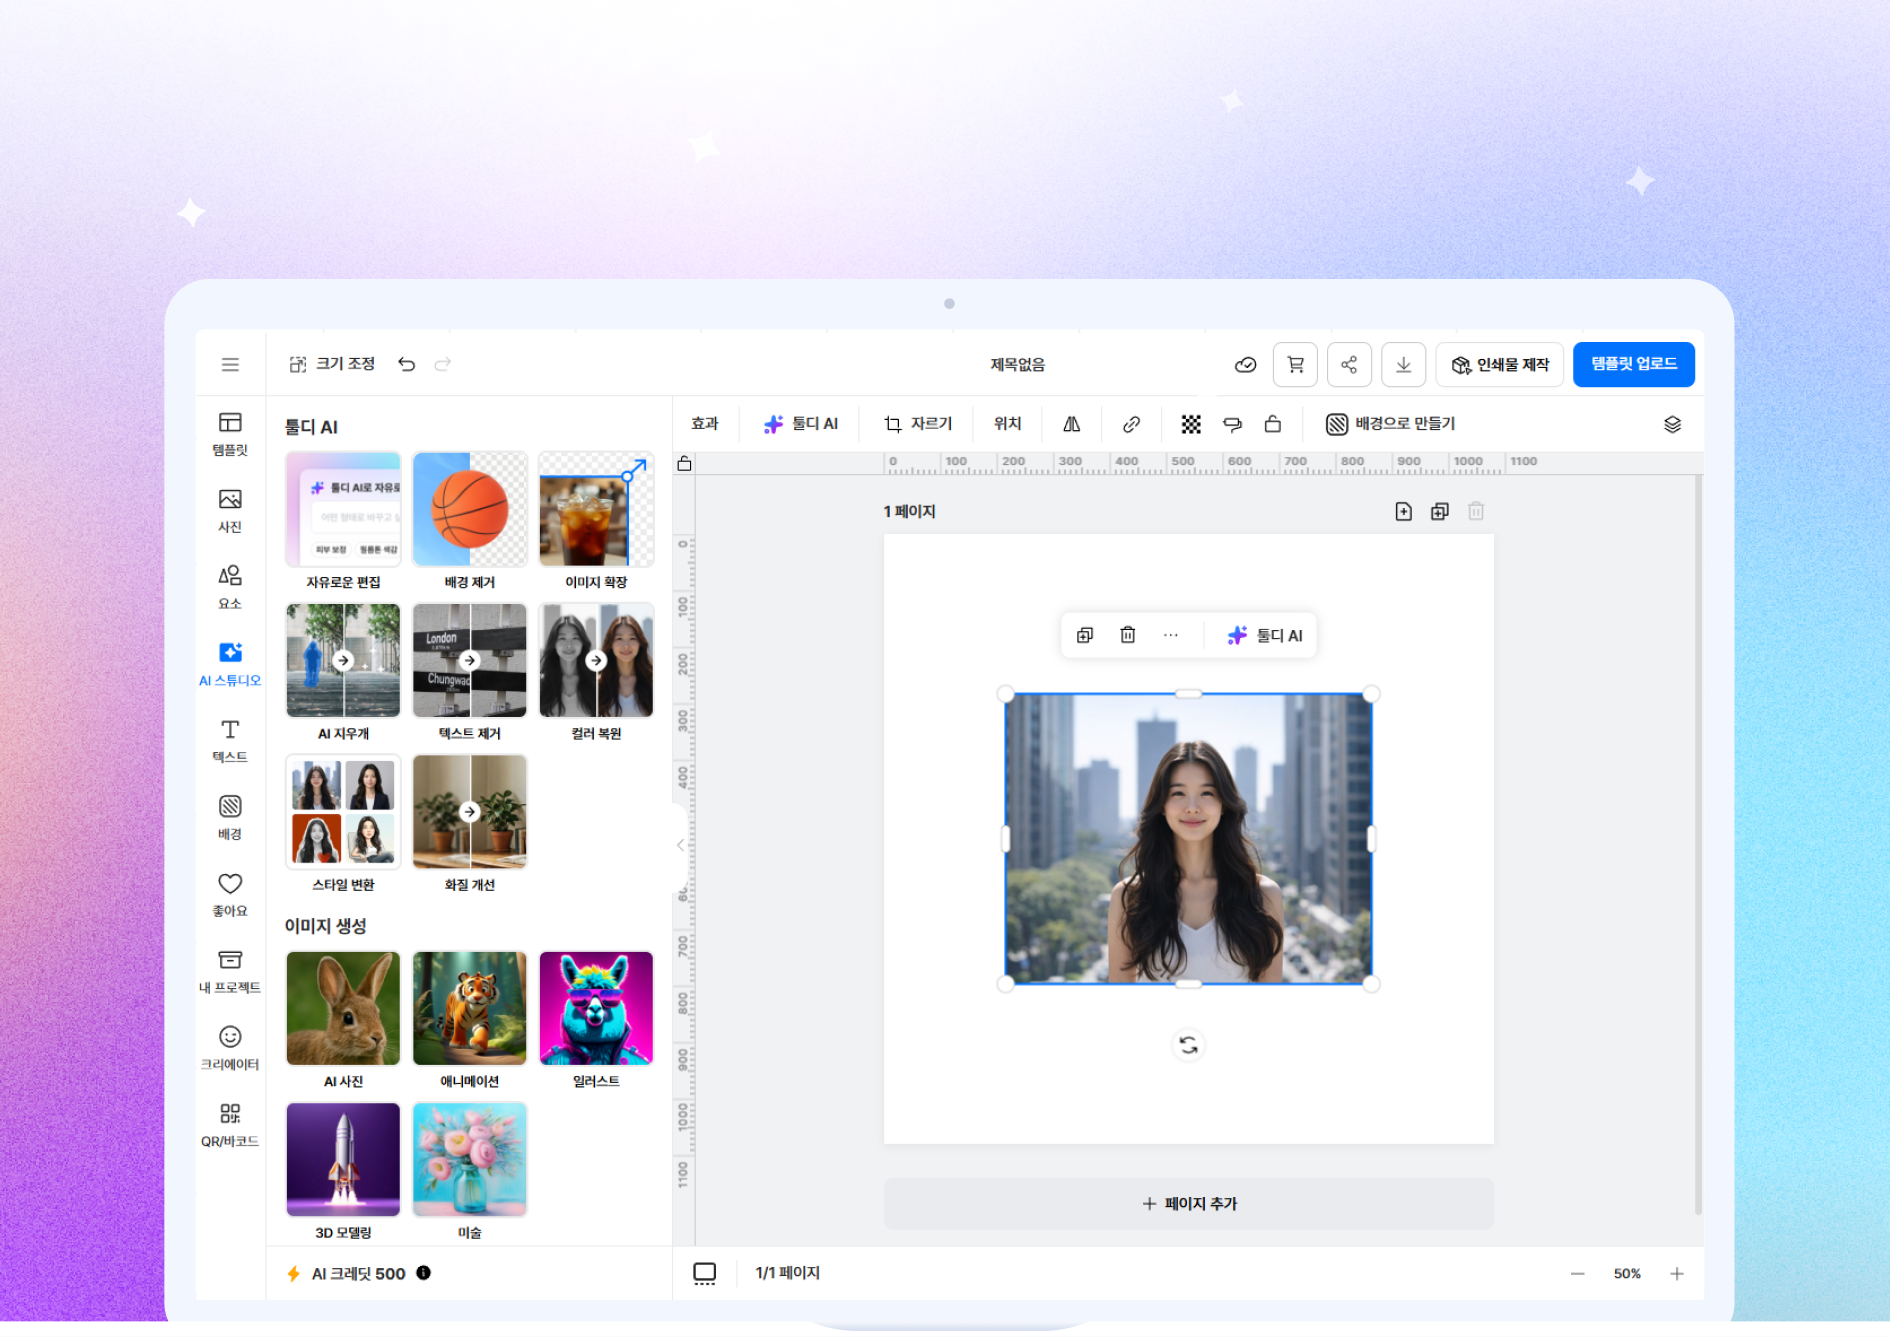Select the 배경 제거 basketball thumbnail
This screenshot has width=1890, height=1337.
pos(469,510)
